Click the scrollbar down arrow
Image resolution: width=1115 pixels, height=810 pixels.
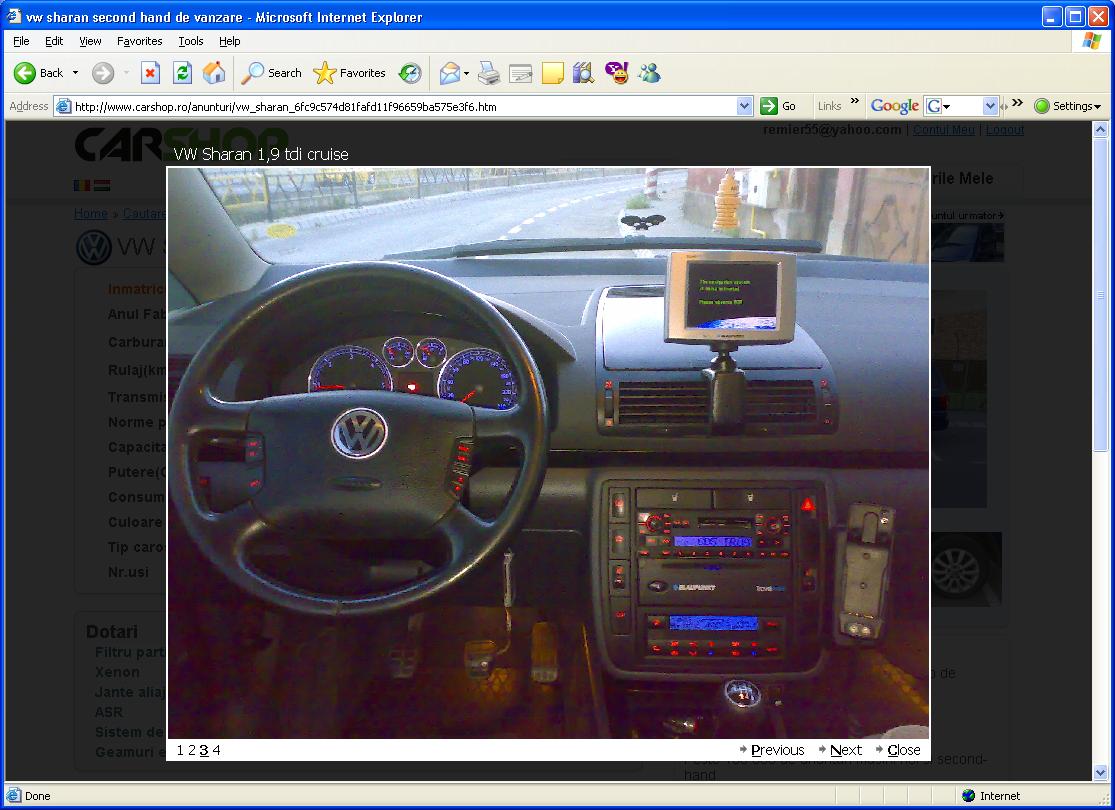pos(1100,772)
